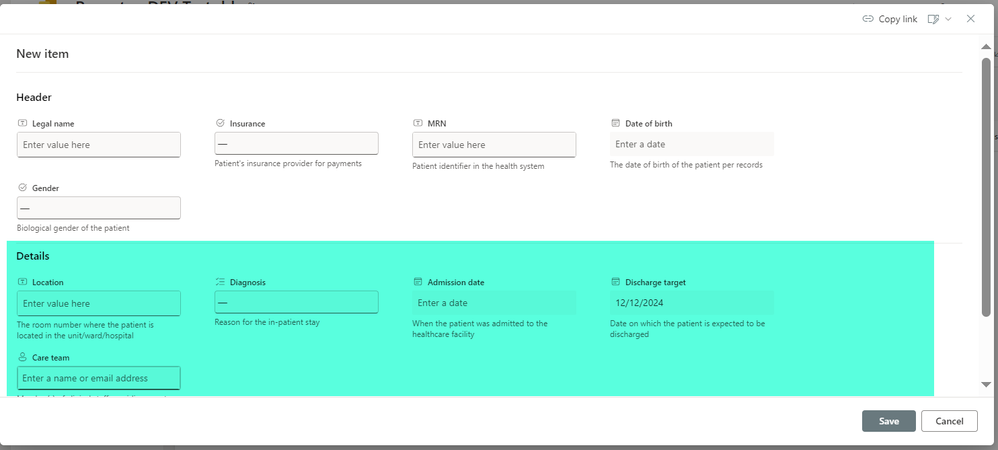Expand the Diagnosis dropdown field
The height and width of the screenshot is (450, 998).
tap(296, 302)
